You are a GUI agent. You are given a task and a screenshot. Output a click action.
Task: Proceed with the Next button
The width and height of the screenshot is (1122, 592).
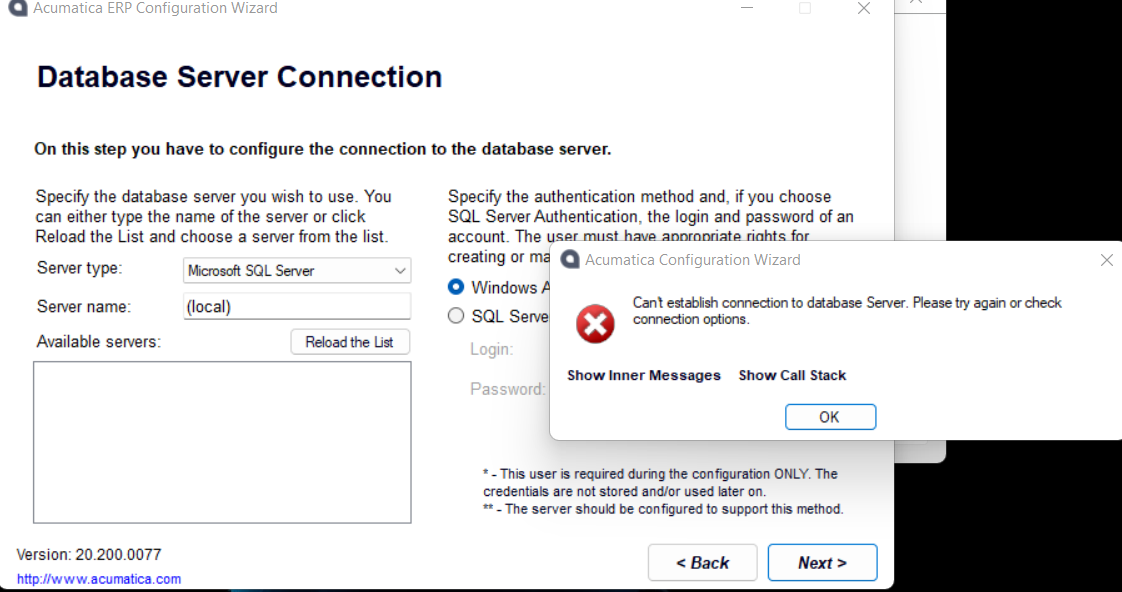(x=822, y=563)
